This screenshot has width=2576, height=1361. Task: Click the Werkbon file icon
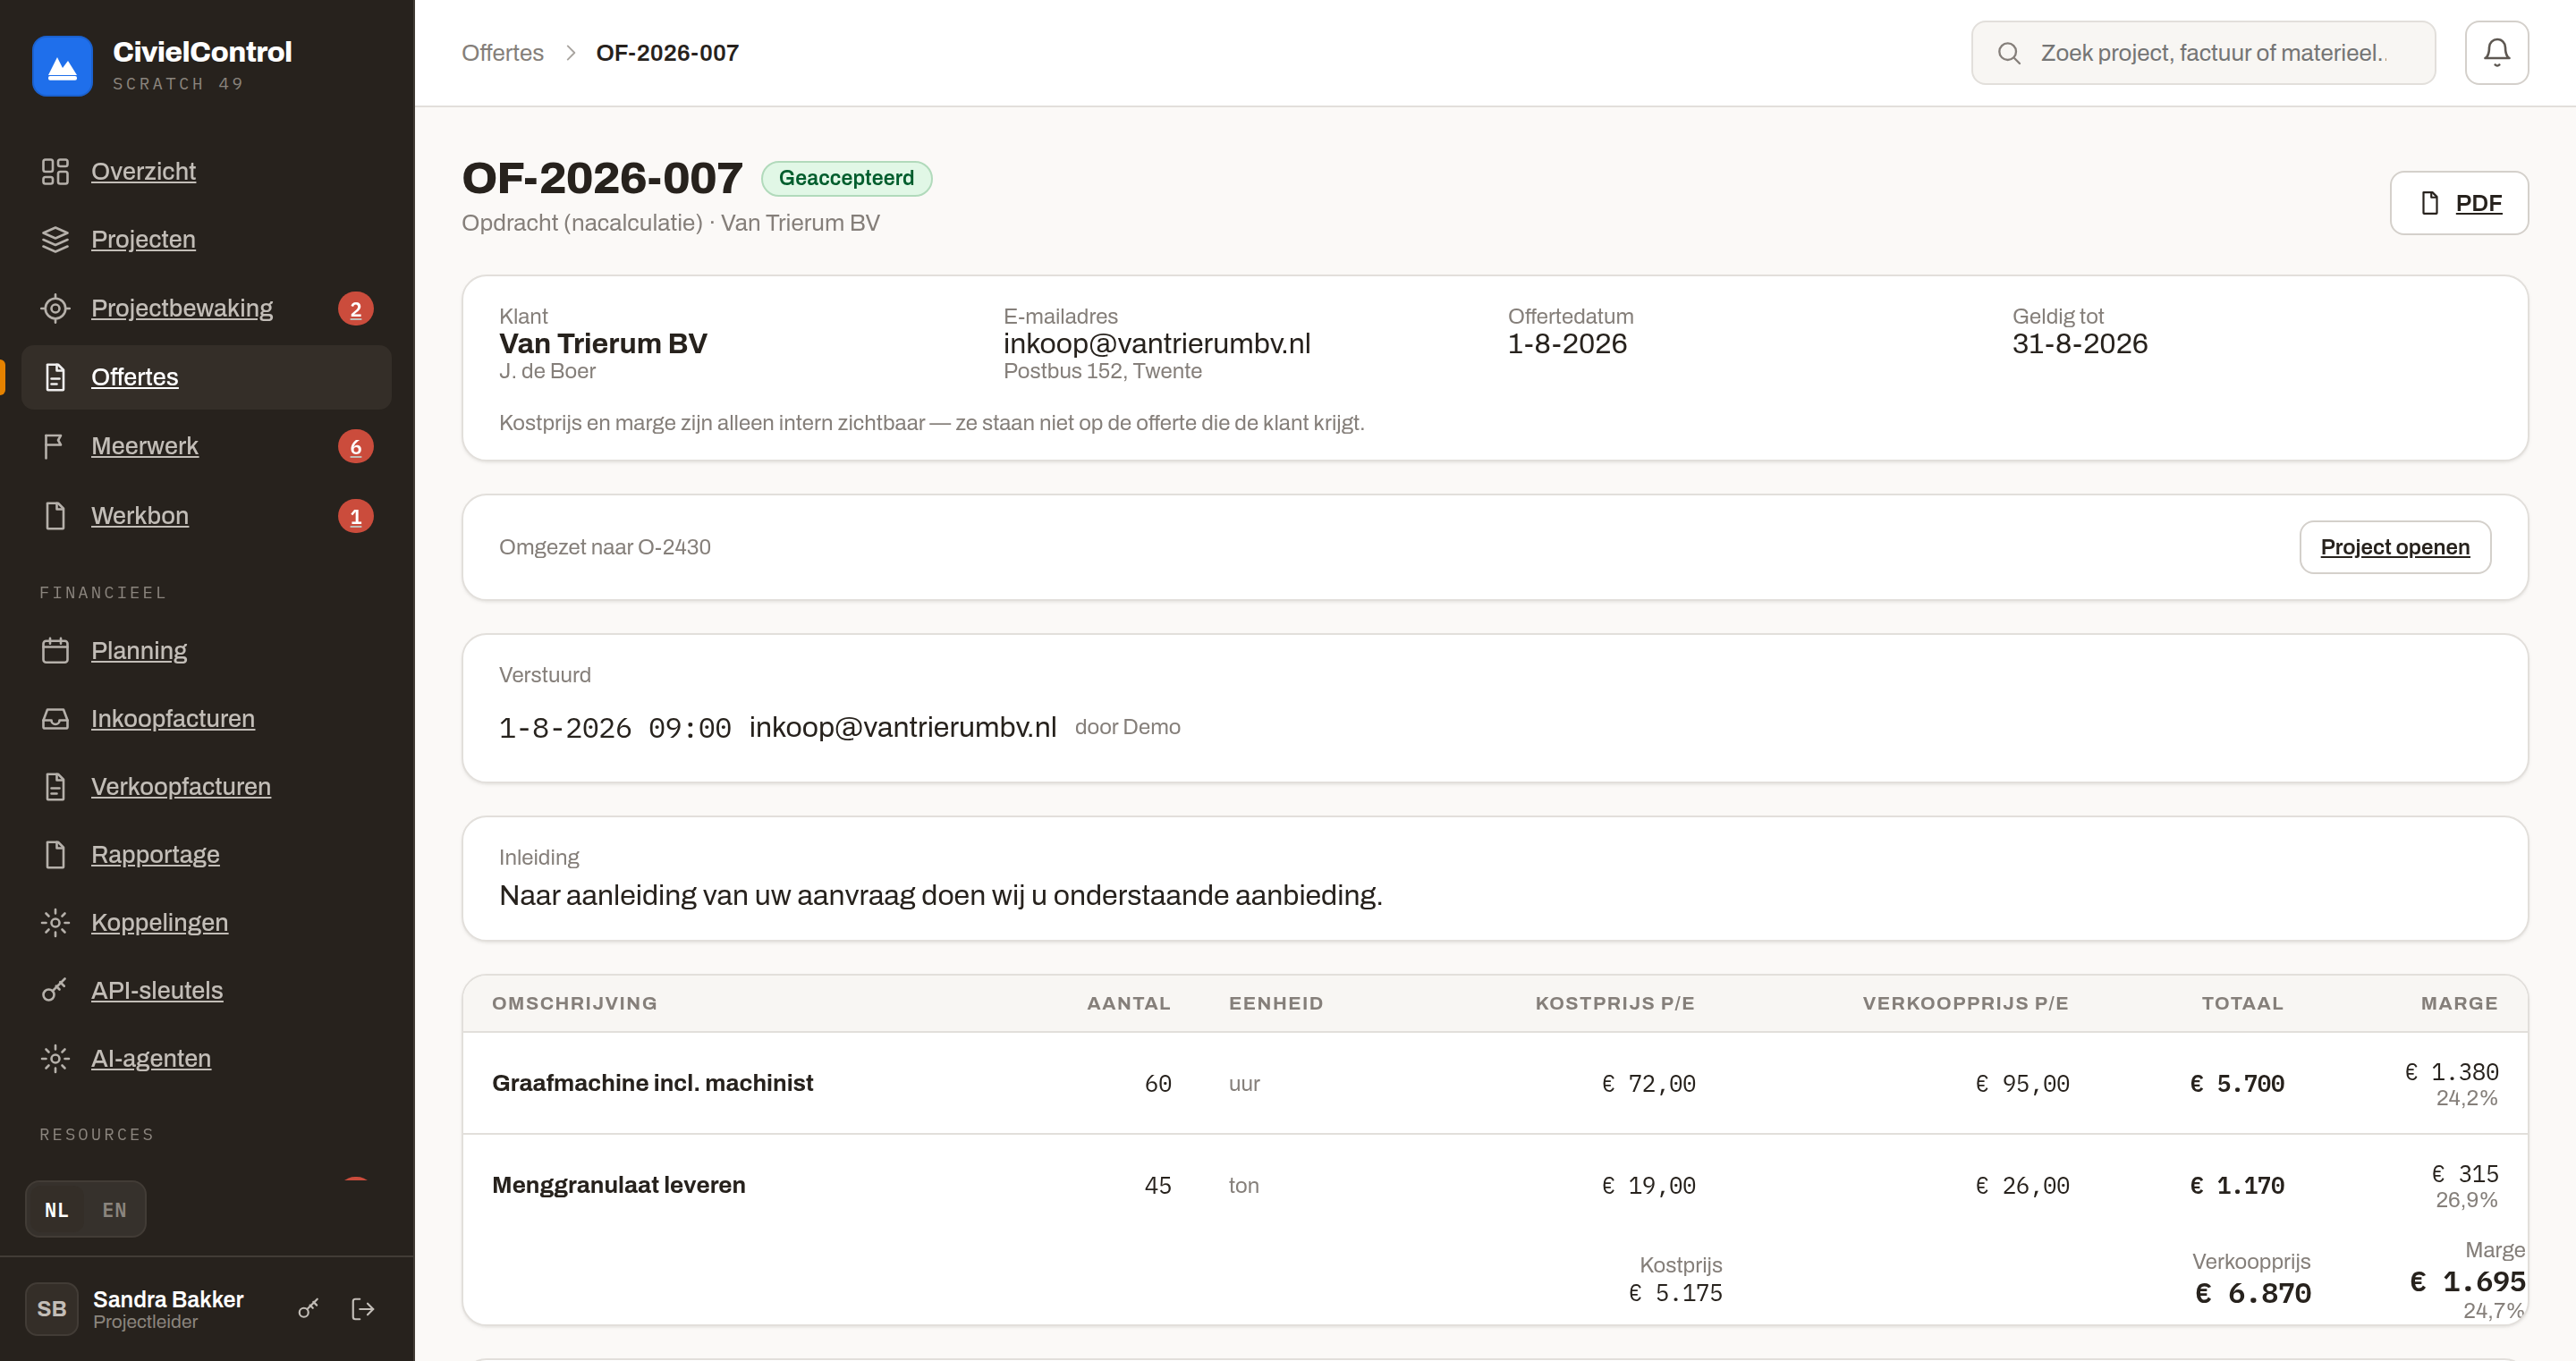[x=55, y=515]
